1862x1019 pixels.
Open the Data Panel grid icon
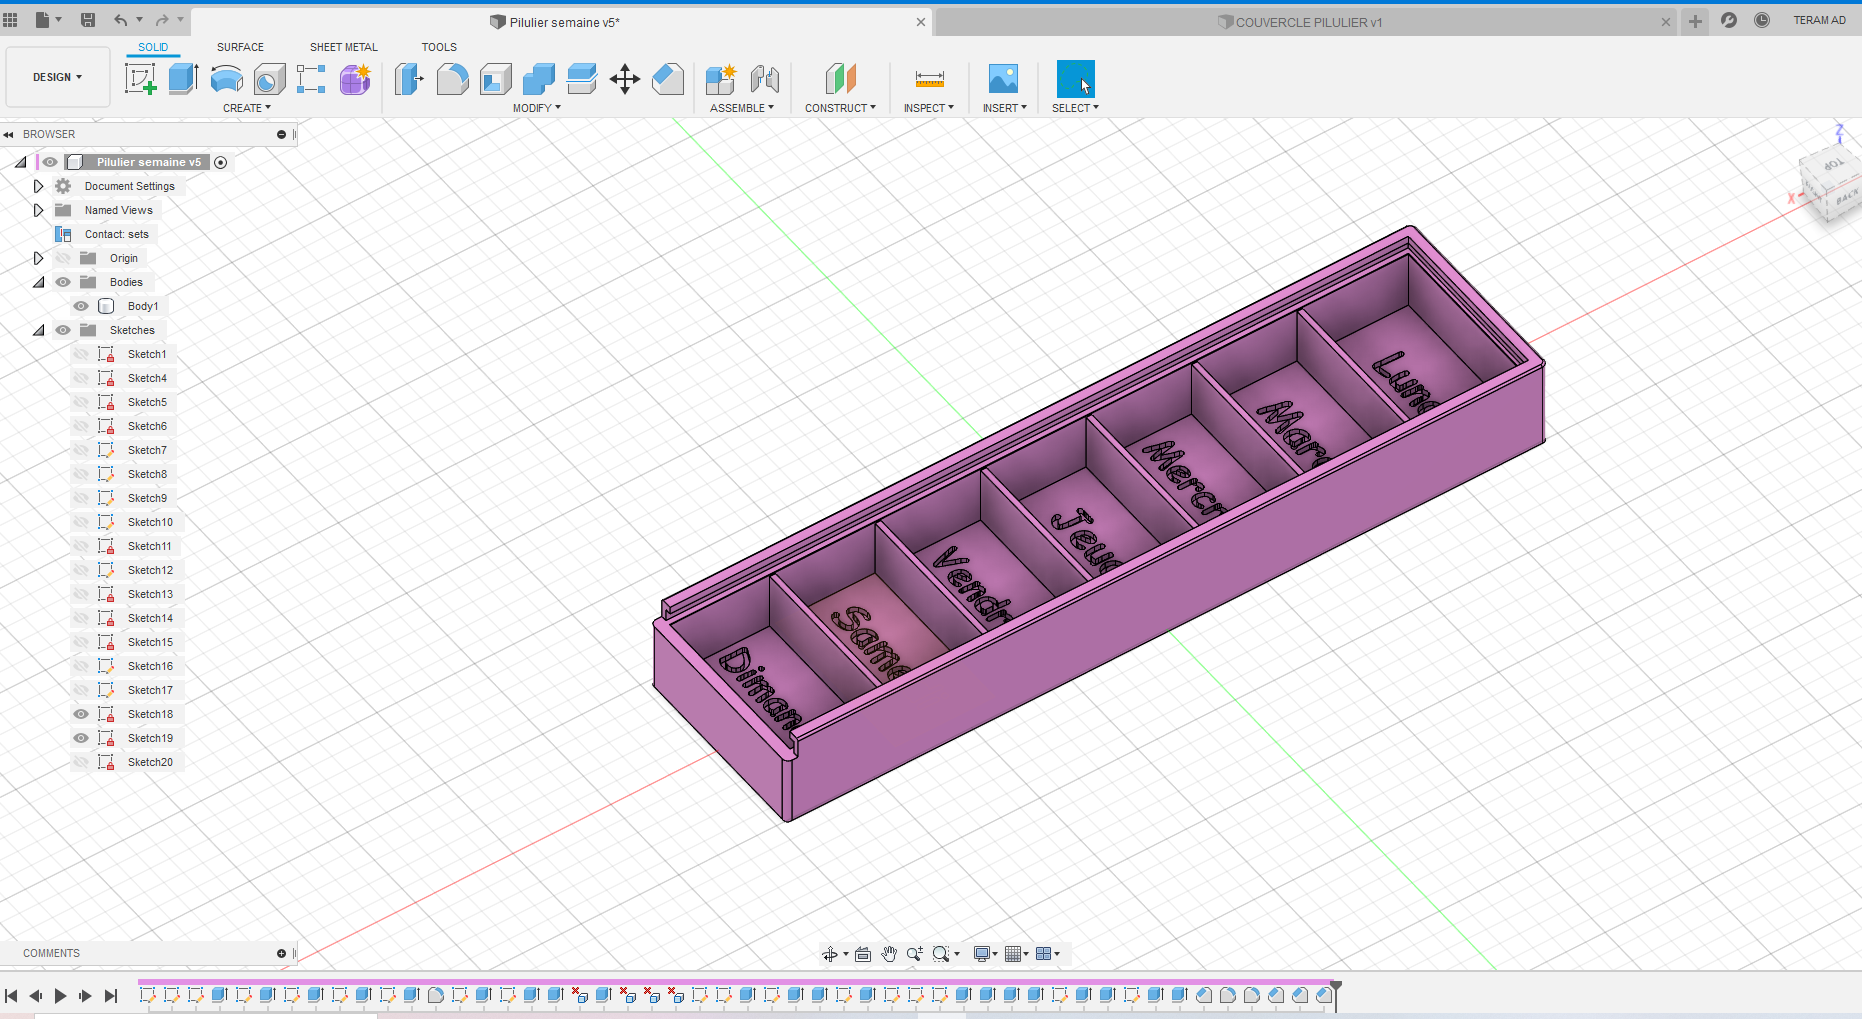11,20
